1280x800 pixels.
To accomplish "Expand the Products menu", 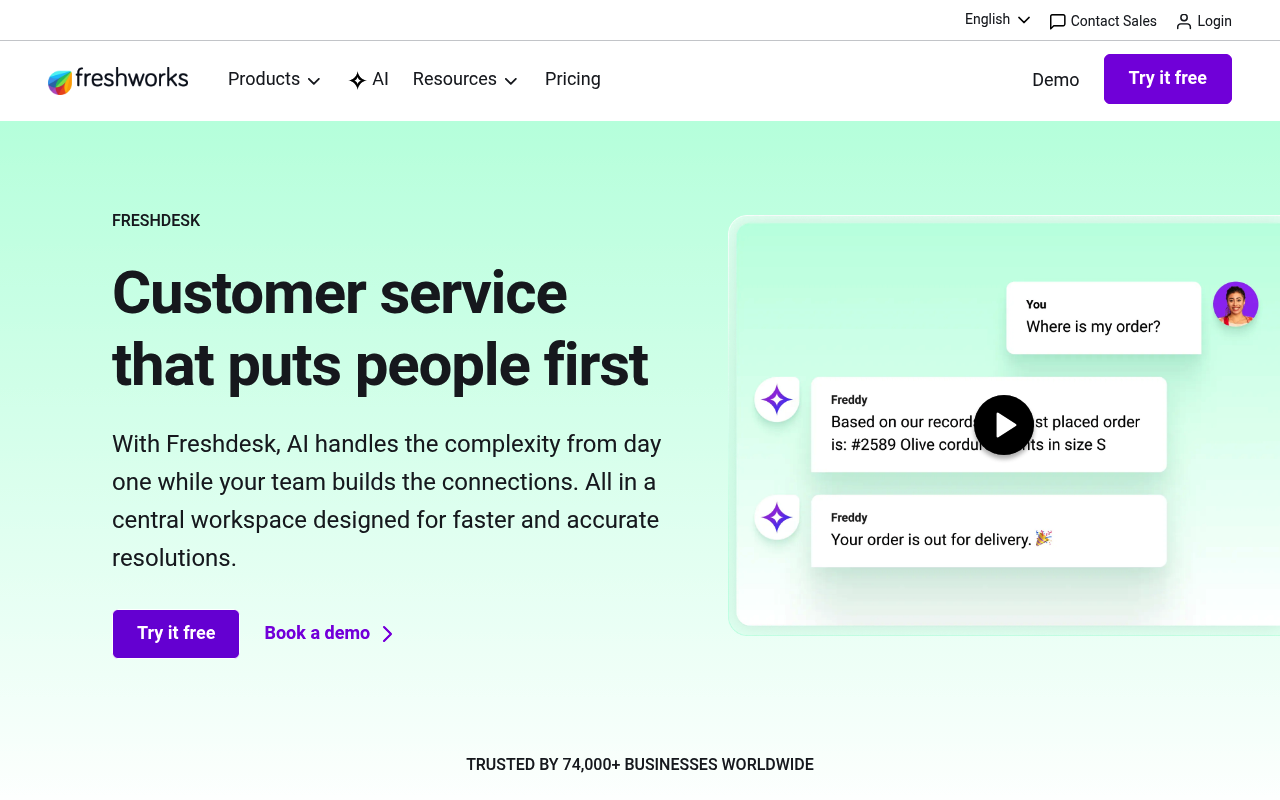I will point(273,79).
